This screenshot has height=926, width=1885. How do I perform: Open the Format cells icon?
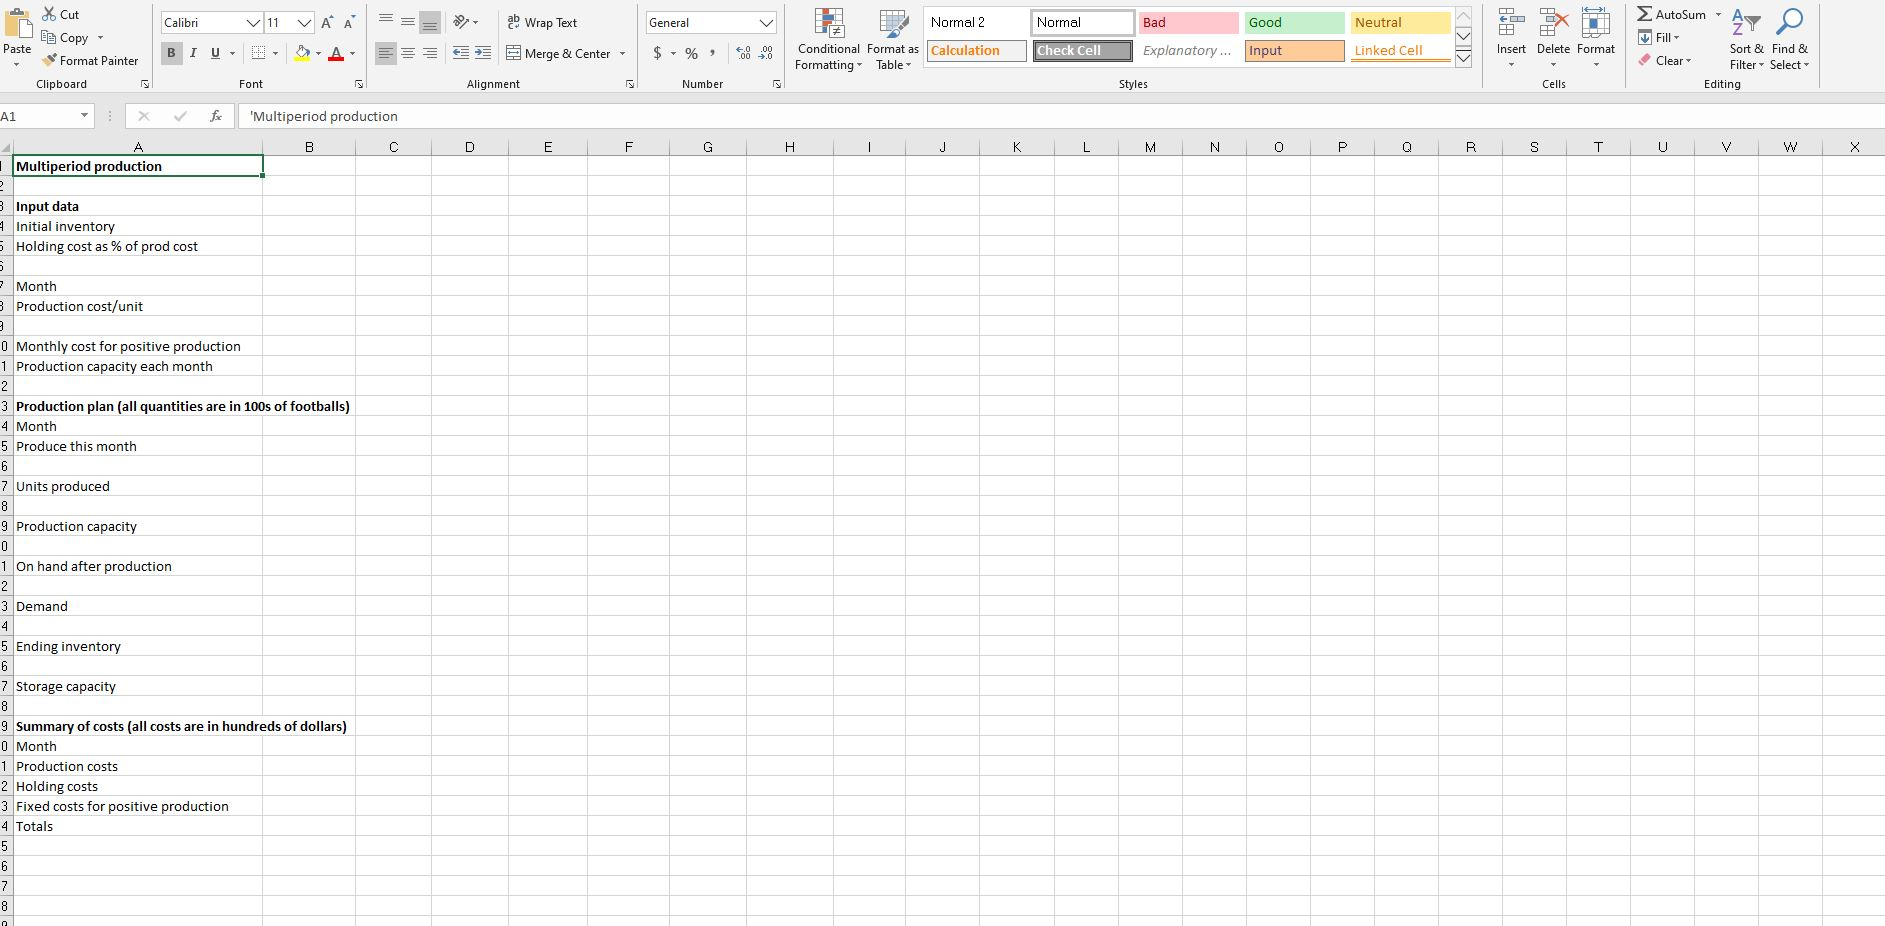(1595, 23)
